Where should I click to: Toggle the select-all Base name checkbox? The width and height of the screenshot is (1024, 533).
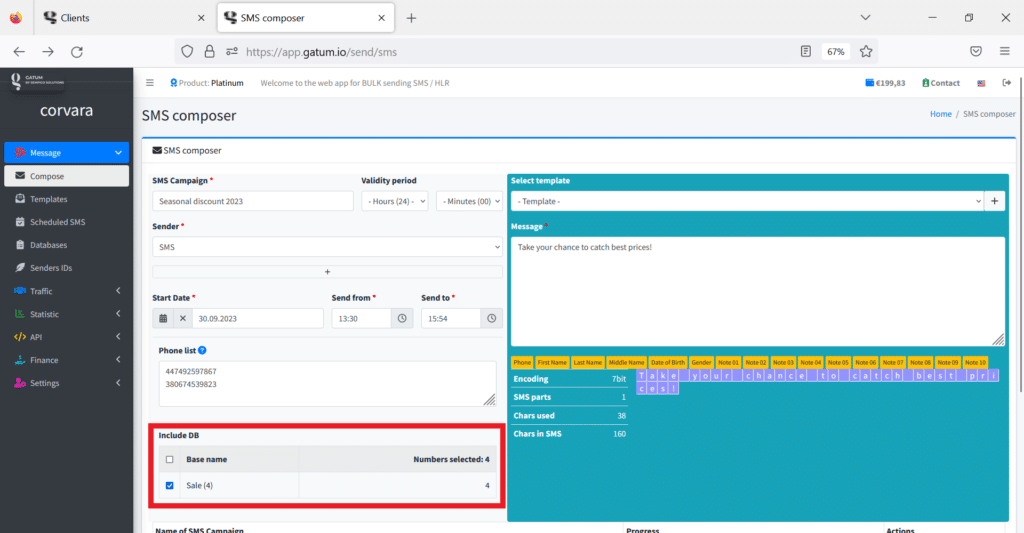pyautogui.click(x=169, y=460)
